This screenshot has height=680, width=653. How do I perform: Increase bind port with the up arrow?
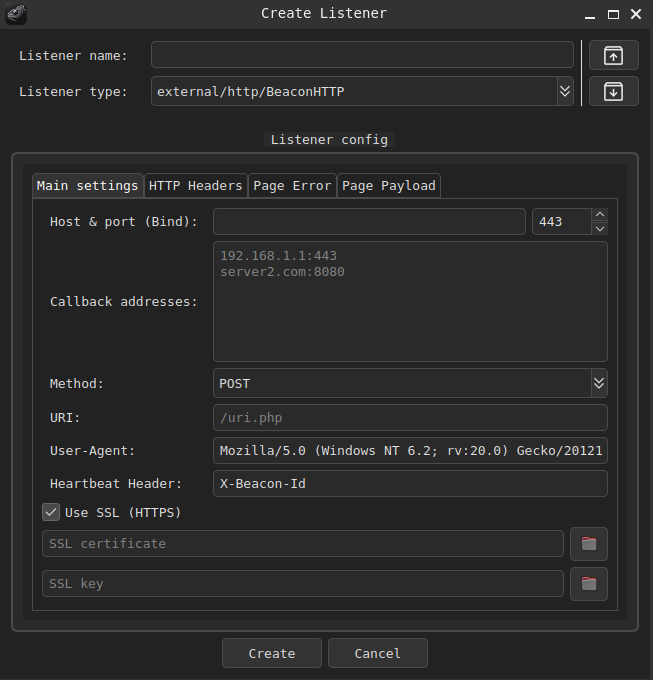click(x=599, y=215)
